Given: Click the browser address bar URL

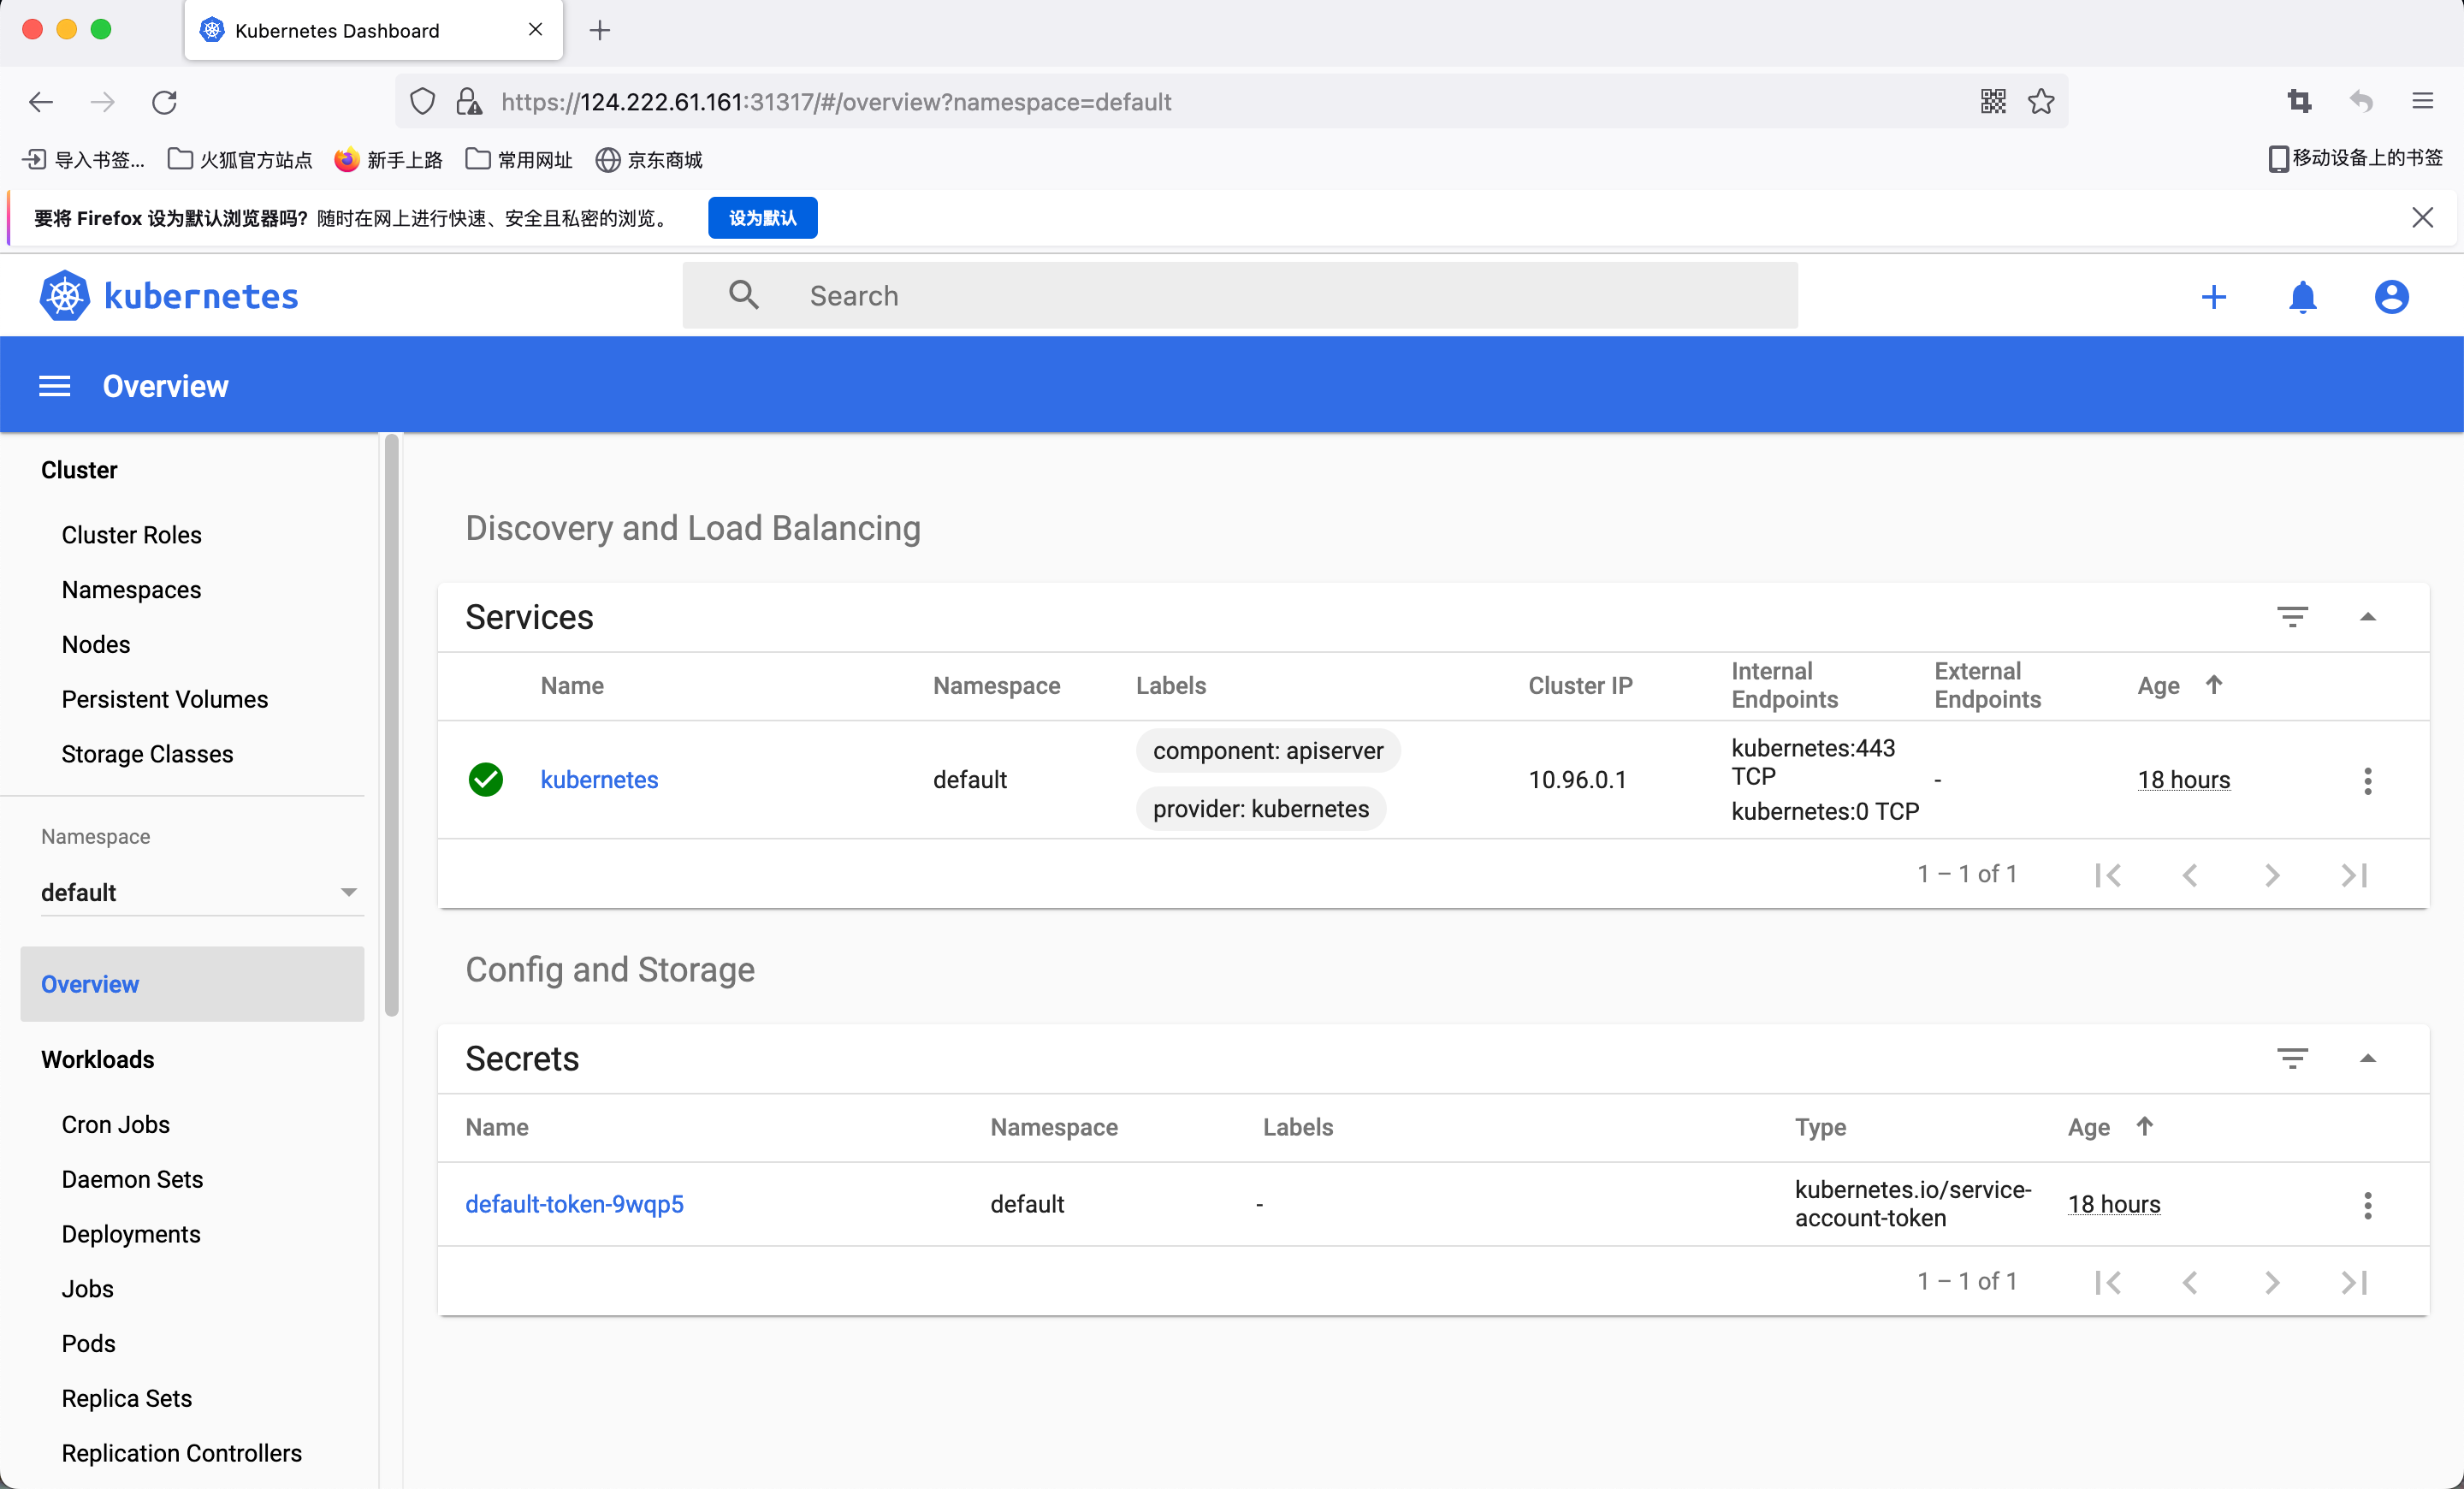Looking at the screenshot, I should click(x=836, y=102).
